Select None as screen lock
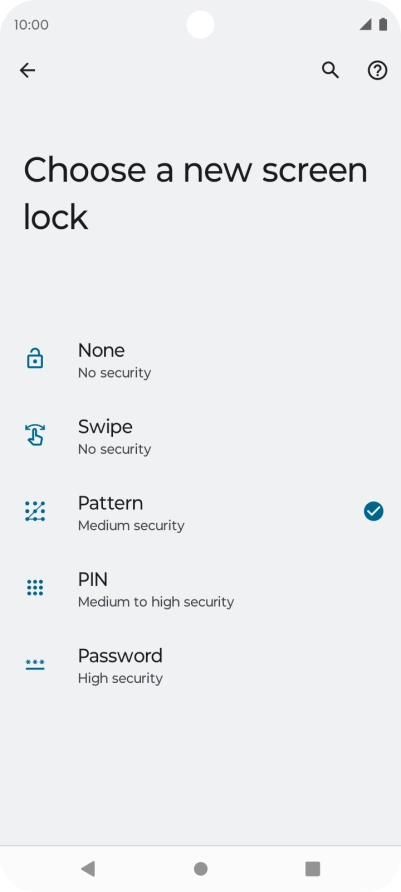The image size is (401, 892). 200,360
